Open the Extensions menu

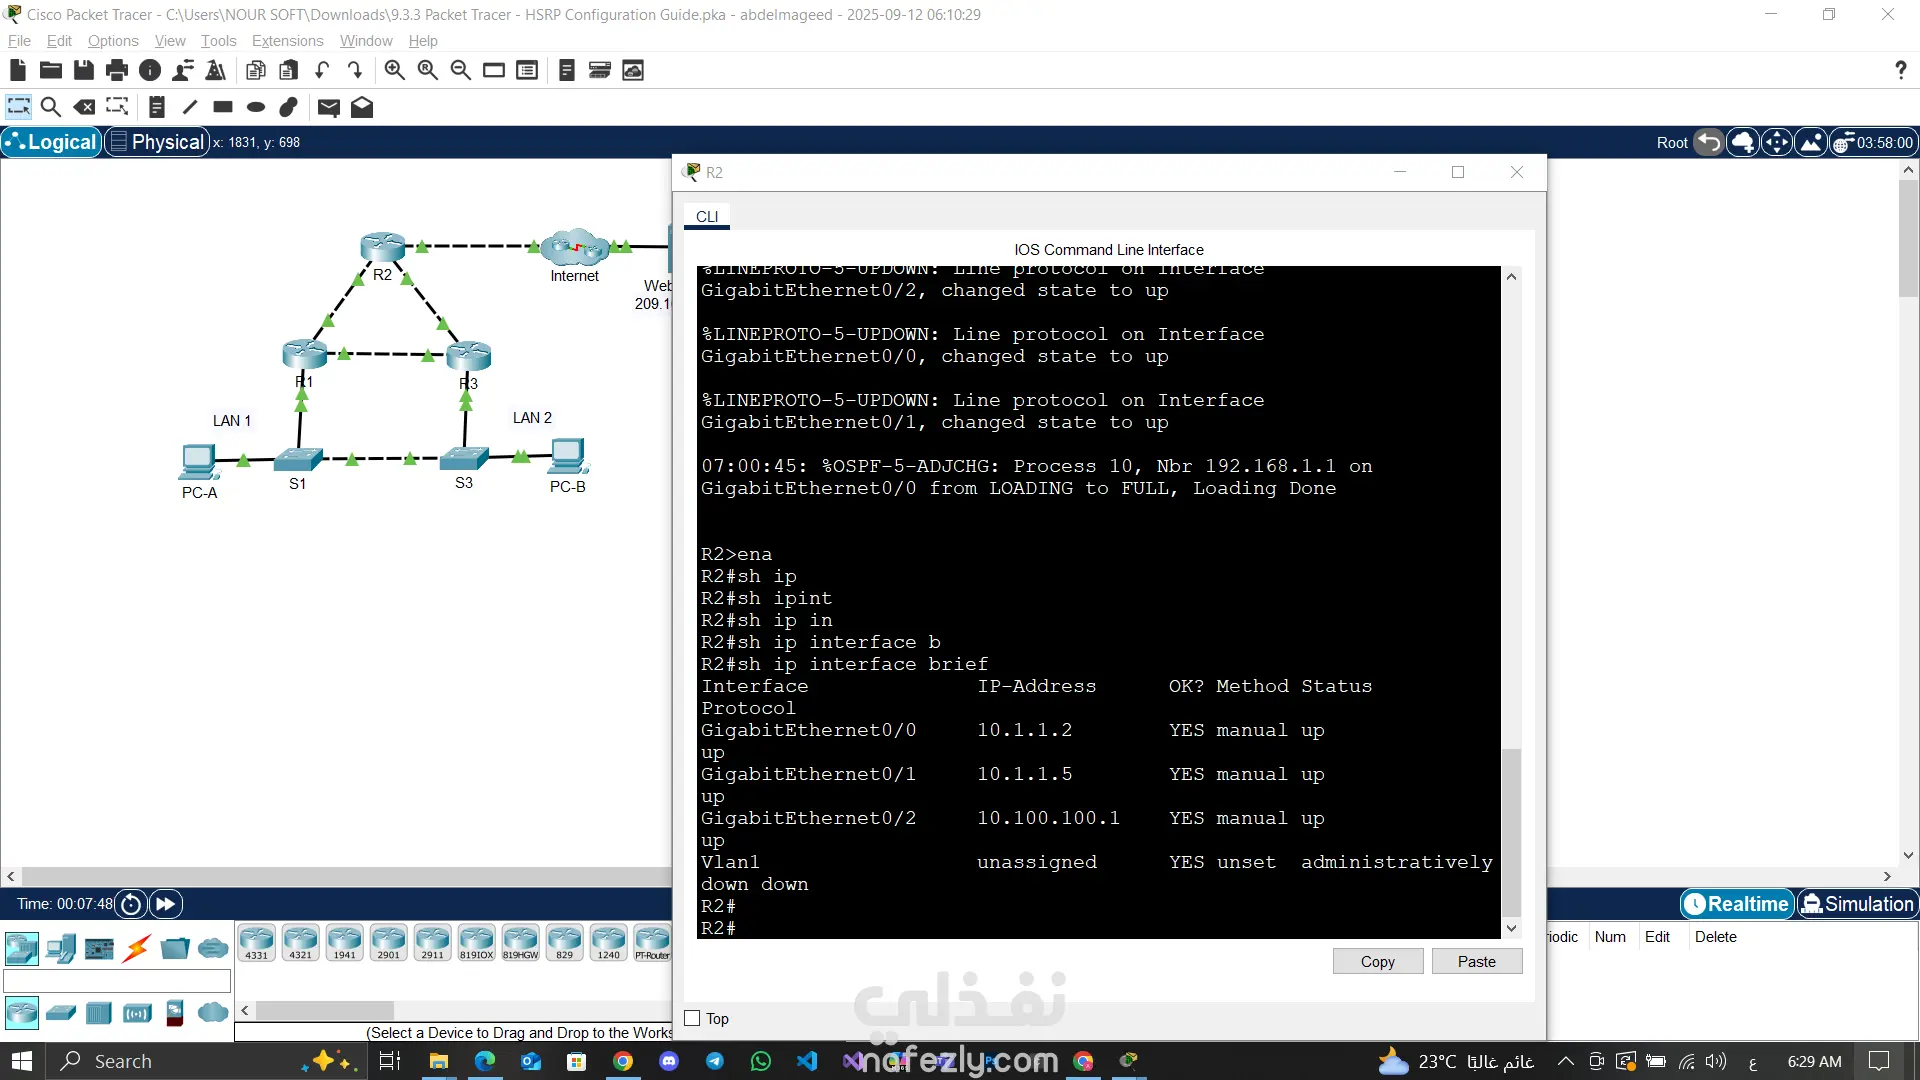(x=287, y=41)
